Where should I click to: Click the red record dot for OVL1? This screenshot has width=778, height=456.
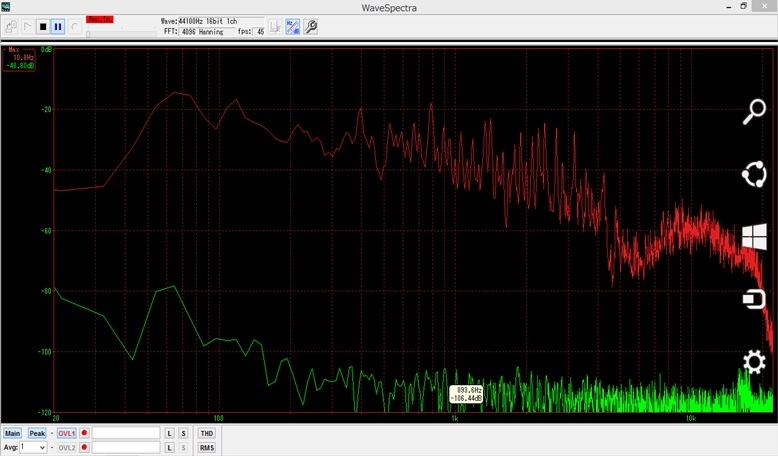84,433
